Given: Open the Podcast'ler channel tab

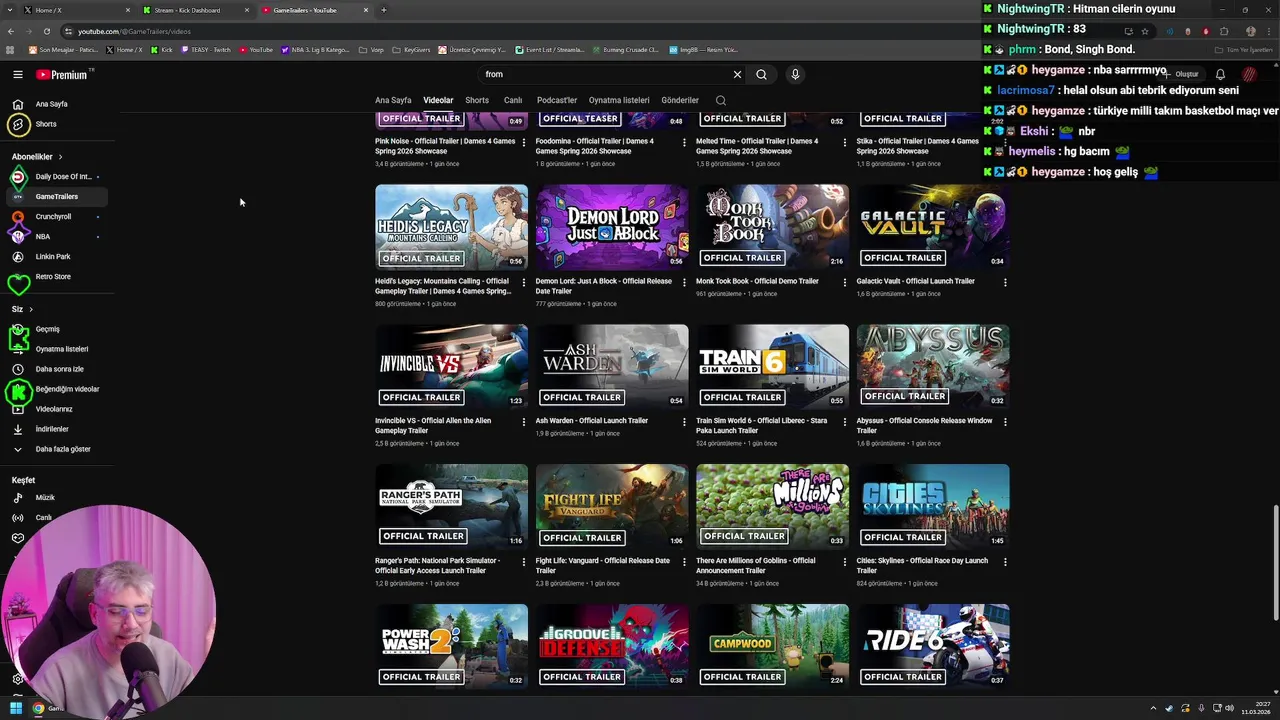Looking at the screenshot, I should tap(557, 100).
